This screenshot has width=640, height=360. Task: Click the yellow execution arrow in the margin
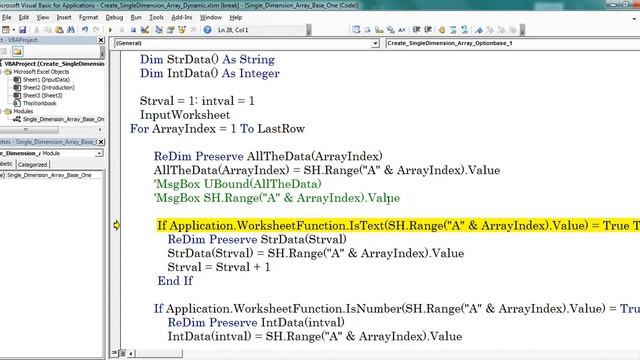(x=116, y=225)
